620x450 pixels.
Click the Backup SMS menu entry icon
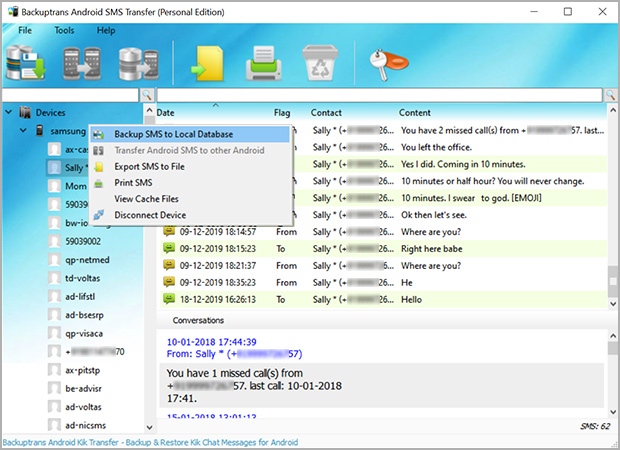click(x=98, y=134)
